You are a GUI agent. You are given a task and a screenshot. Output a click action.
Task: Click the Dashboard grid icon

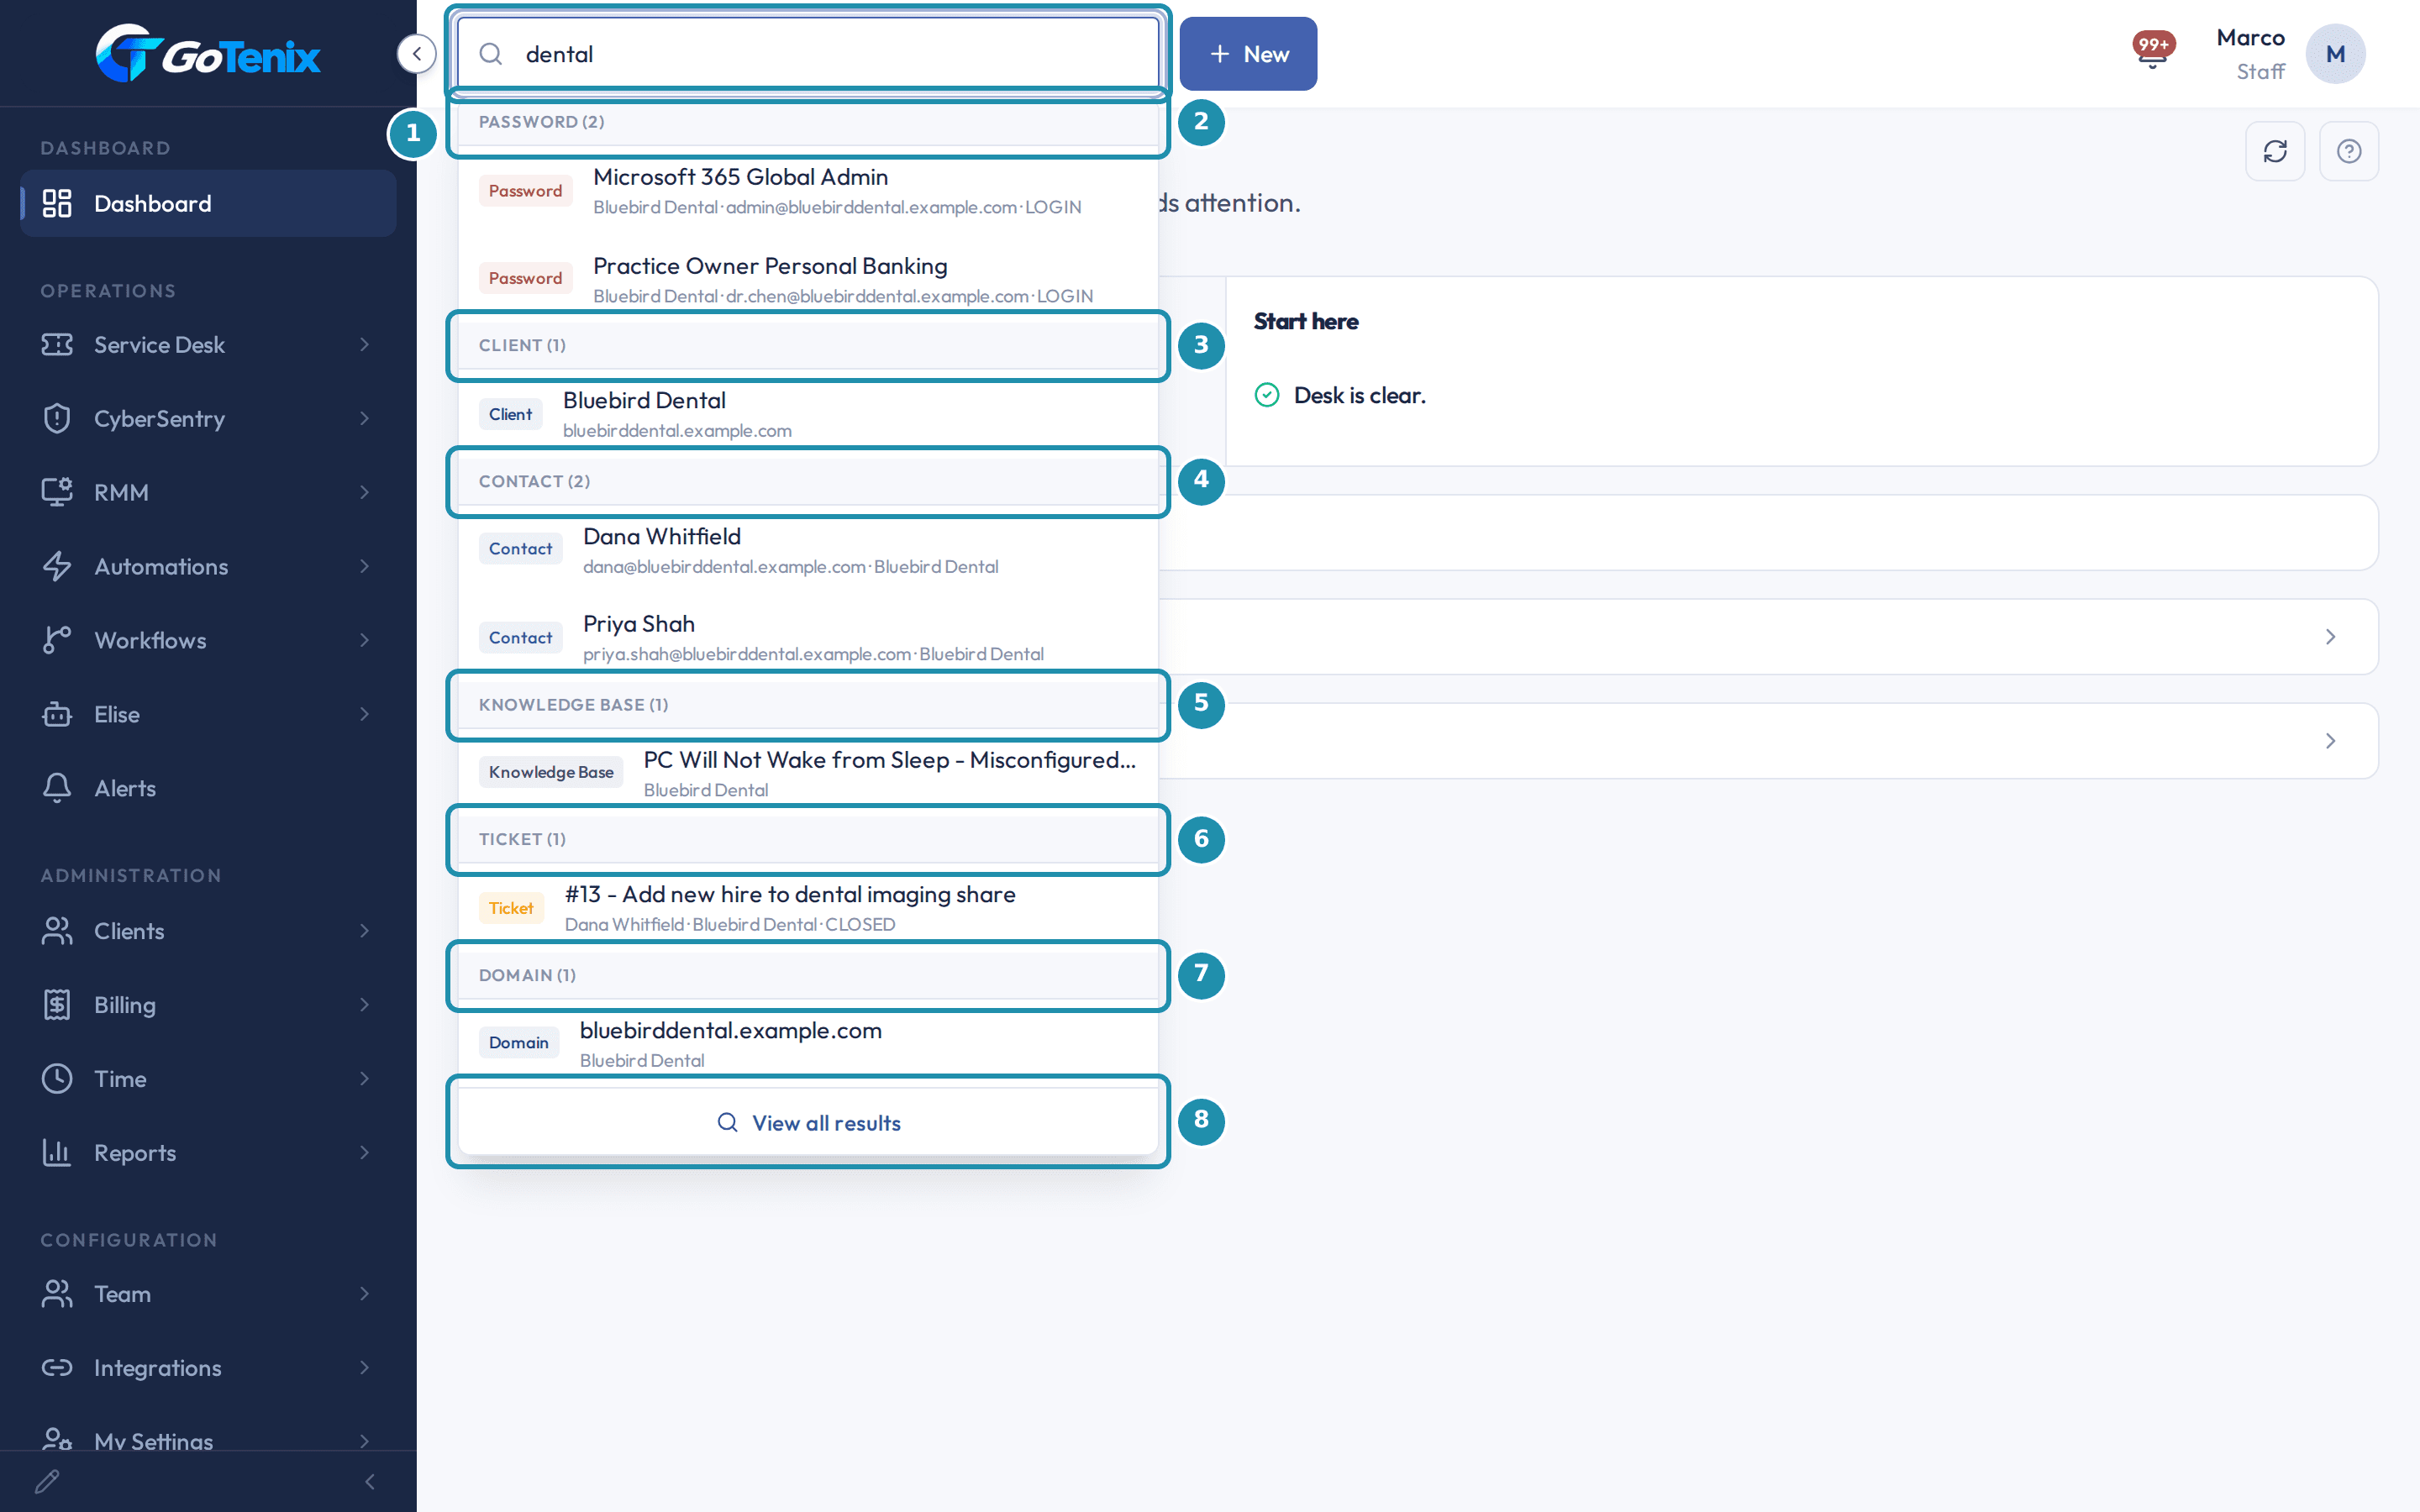click(x=57, y=203)
